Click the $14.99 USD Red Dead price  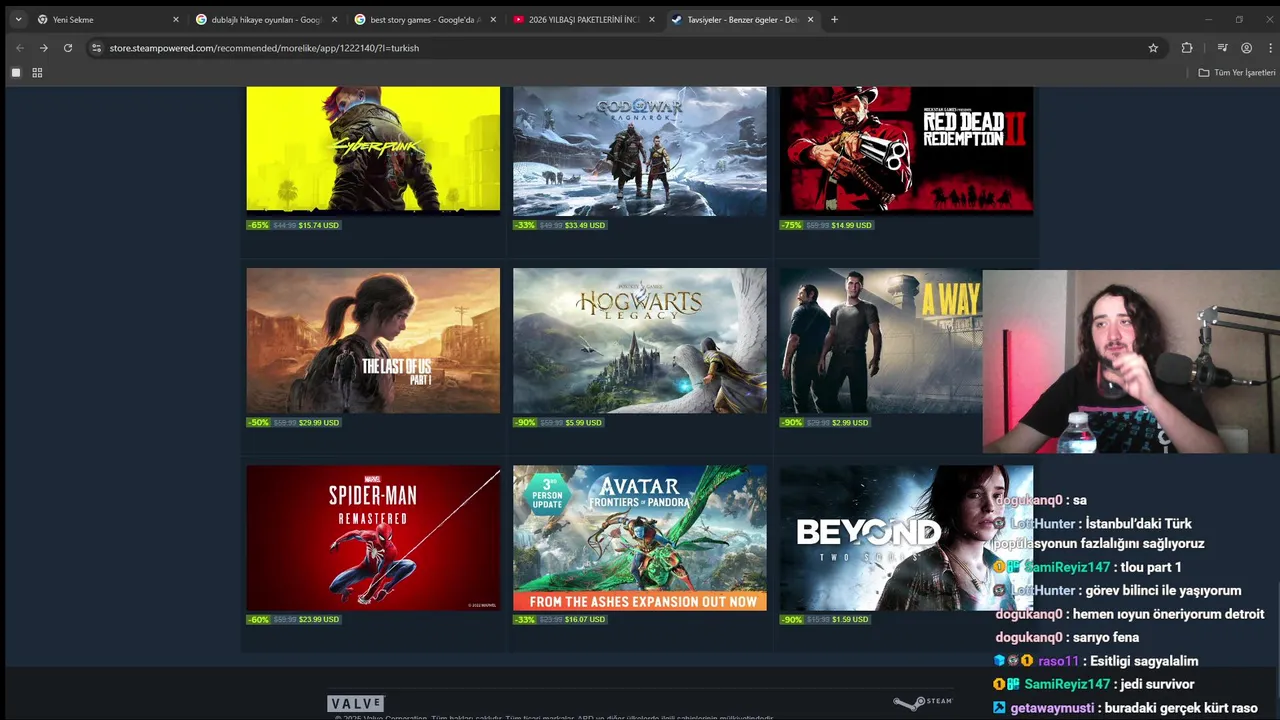pos(852,225)
